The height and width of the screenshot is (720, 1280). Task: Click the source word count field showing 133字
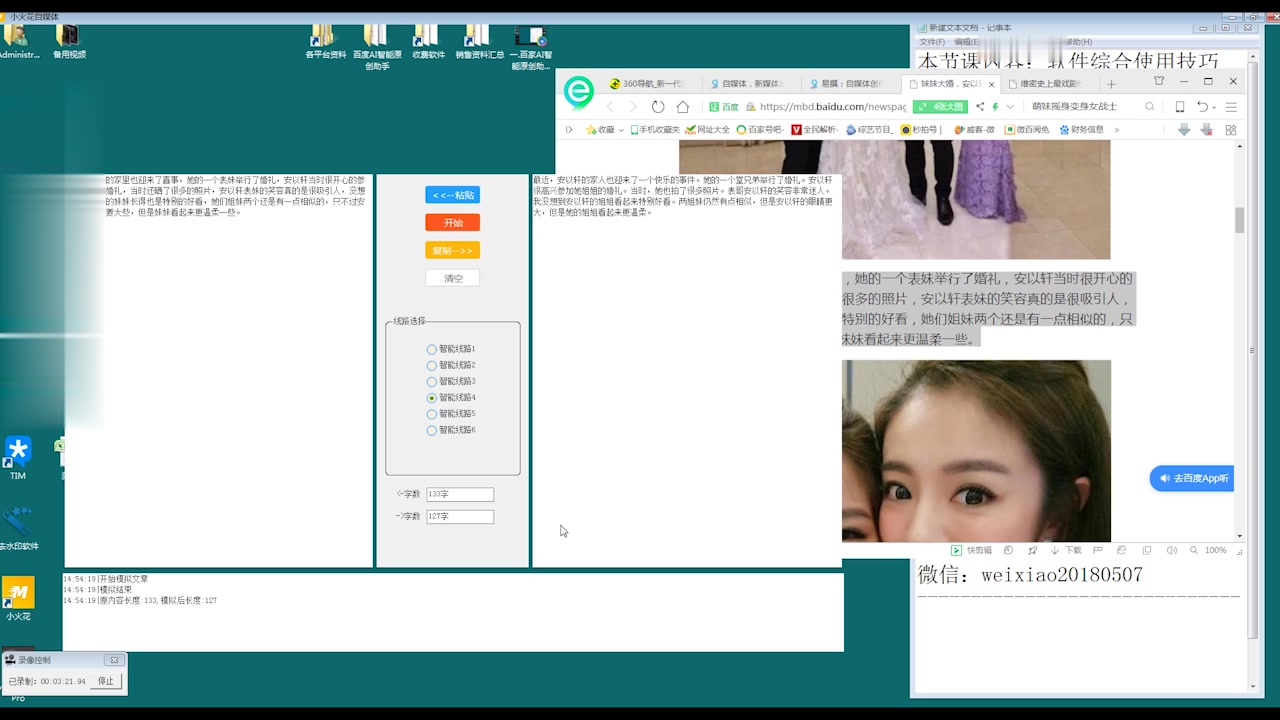pos(460,494)
